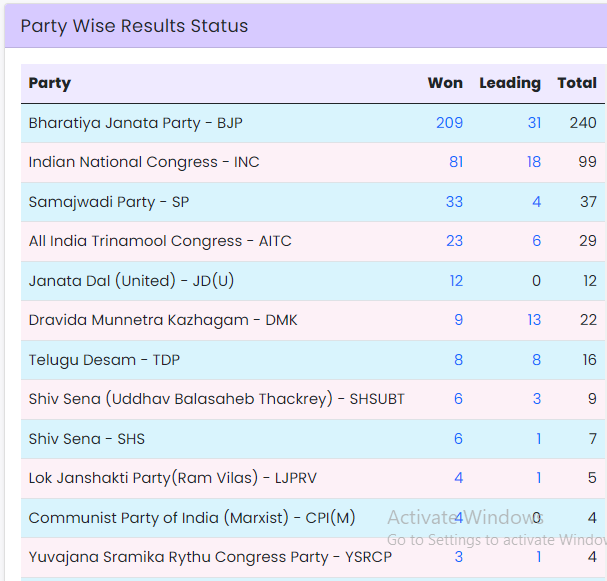
Task: Click Samajwadi Party leading count 4
Action: point(536,202)
